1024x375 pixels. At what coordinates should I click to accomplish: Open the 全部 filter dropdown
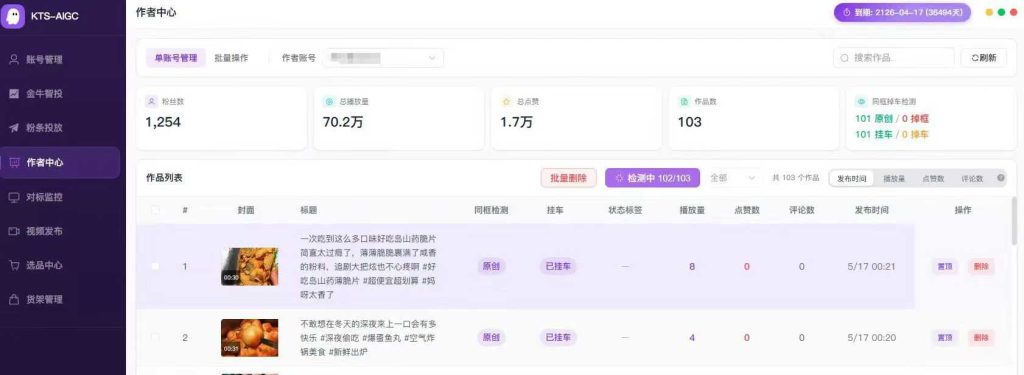733,178
